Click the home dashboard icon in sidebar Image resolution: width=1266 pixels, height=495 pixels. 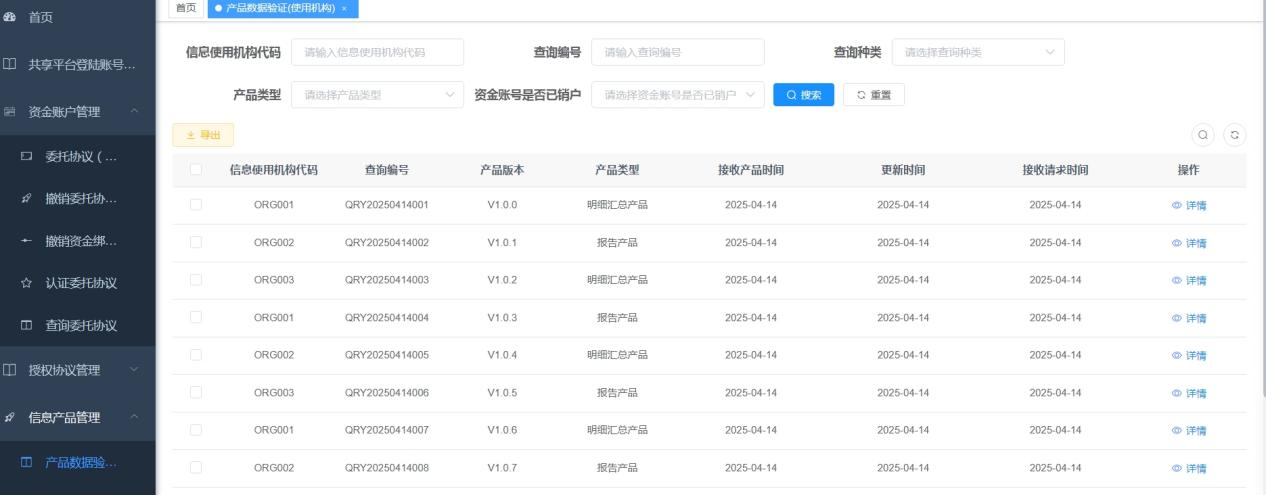(x=10, y=18)
